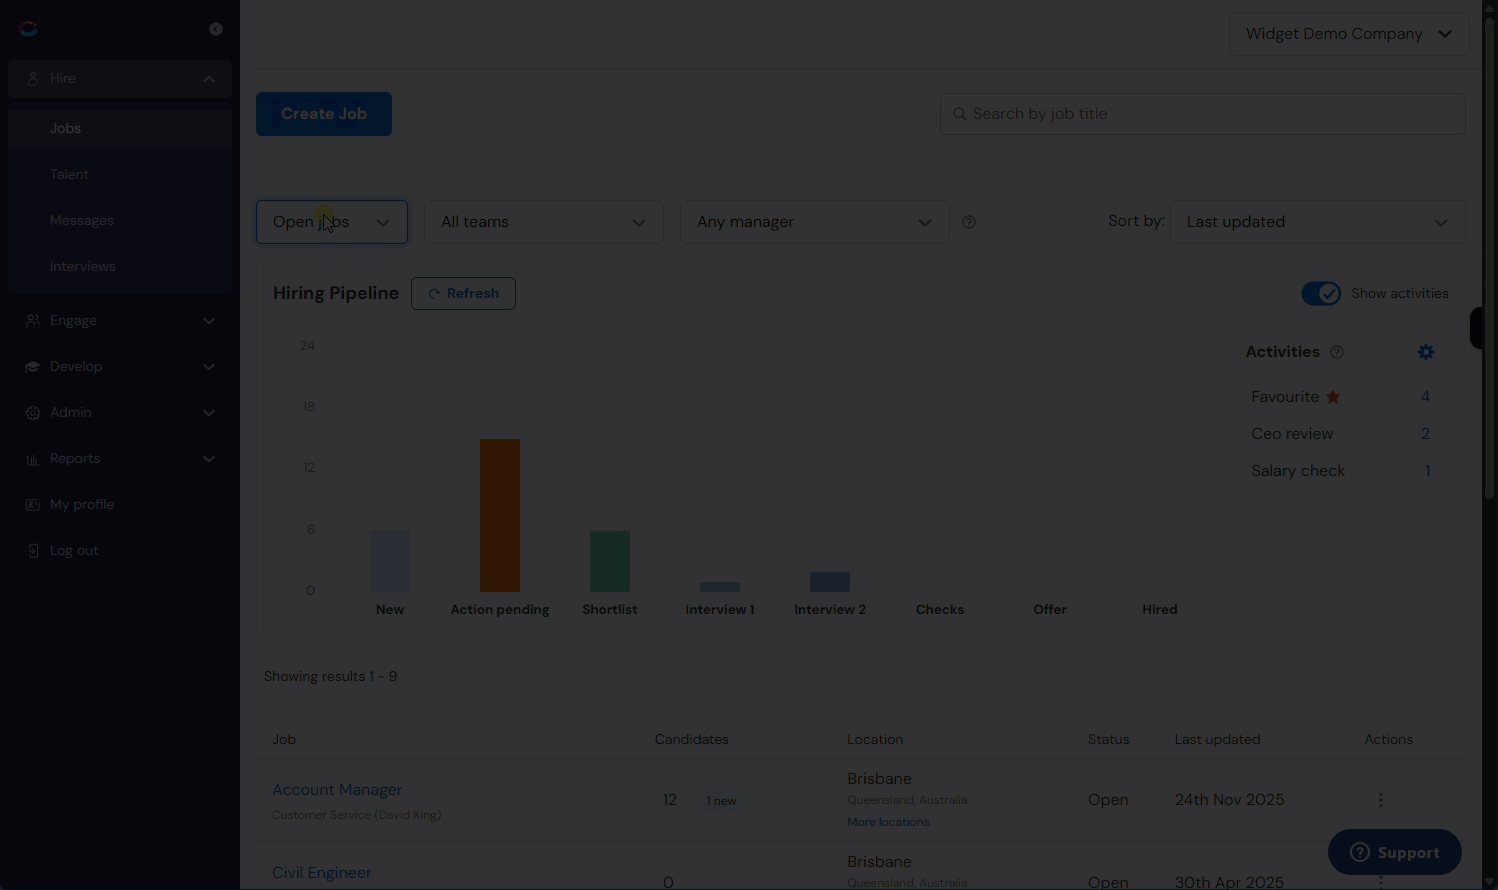The image size is (1498, 890).
Task: Click the Hire person icon
Action: click(33, 78)
